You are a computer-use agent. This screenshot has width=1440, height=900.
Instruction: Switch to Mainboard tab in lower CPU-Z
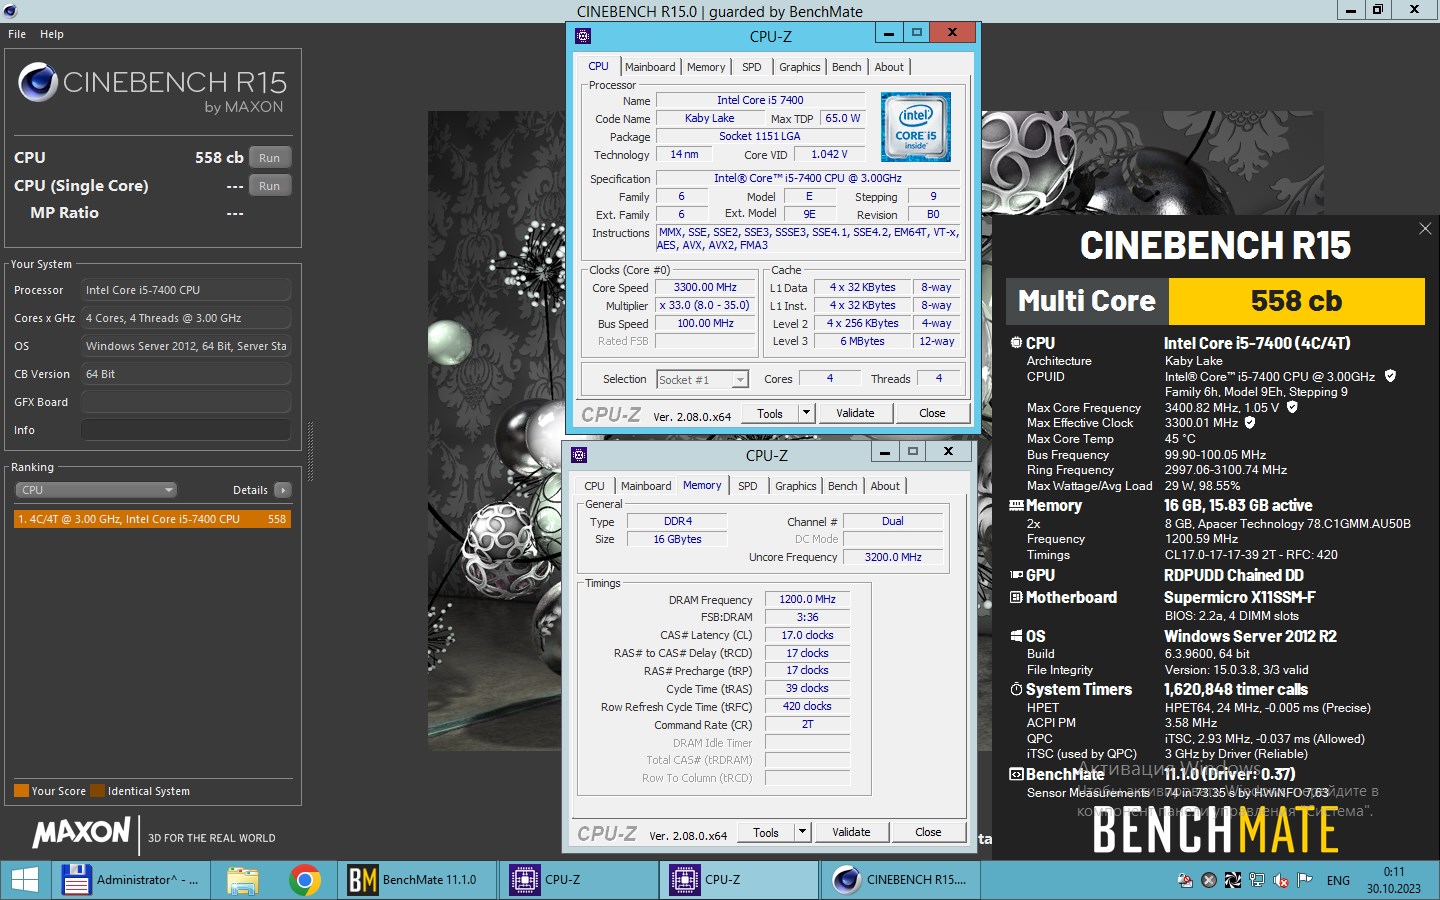point(646,486)
